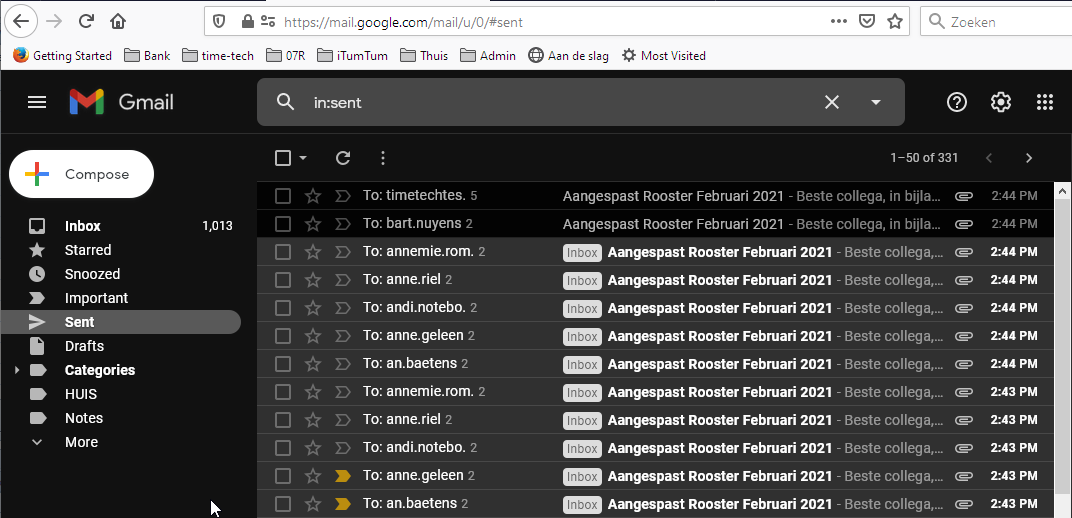Select checkbox for timetechtes. email
Viewport: 1072px width, 518px height.
(x=283, y=196)
